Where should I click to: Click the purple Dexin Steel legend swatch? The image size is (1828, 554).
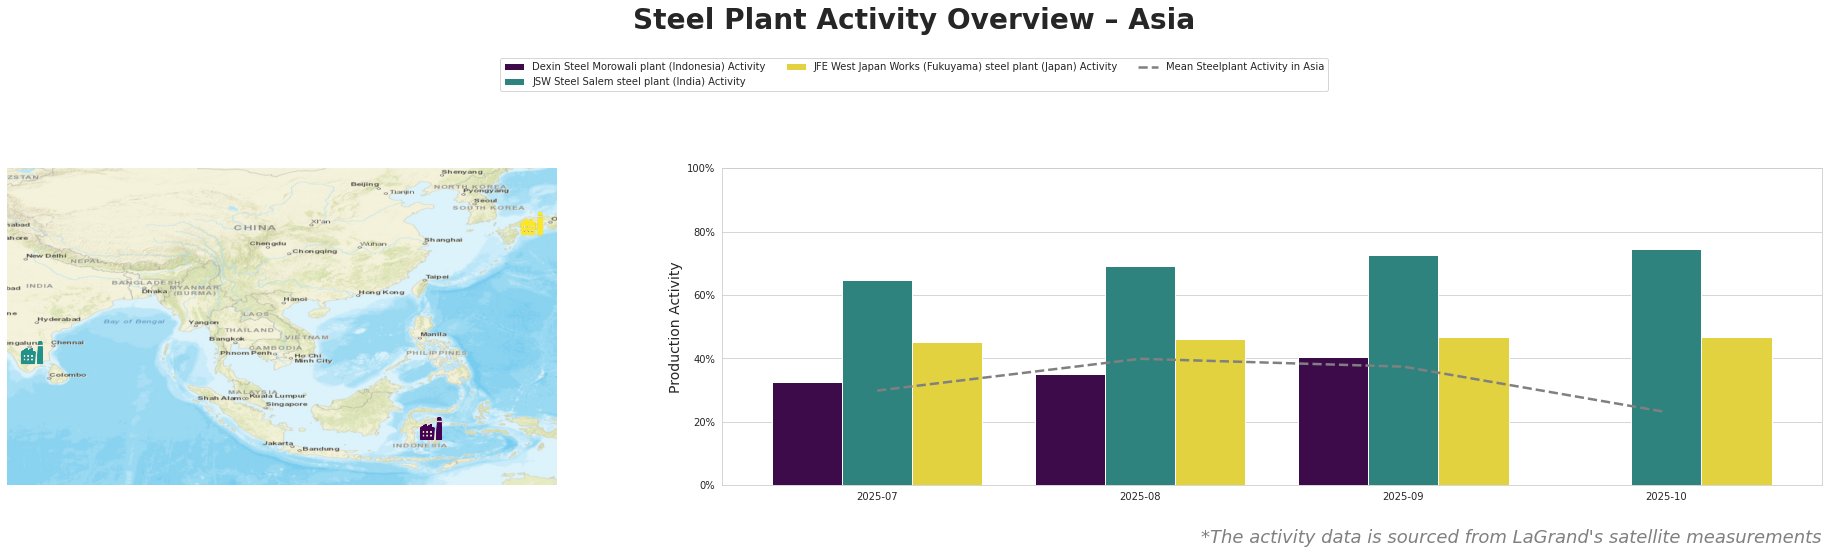pos(515,67)
